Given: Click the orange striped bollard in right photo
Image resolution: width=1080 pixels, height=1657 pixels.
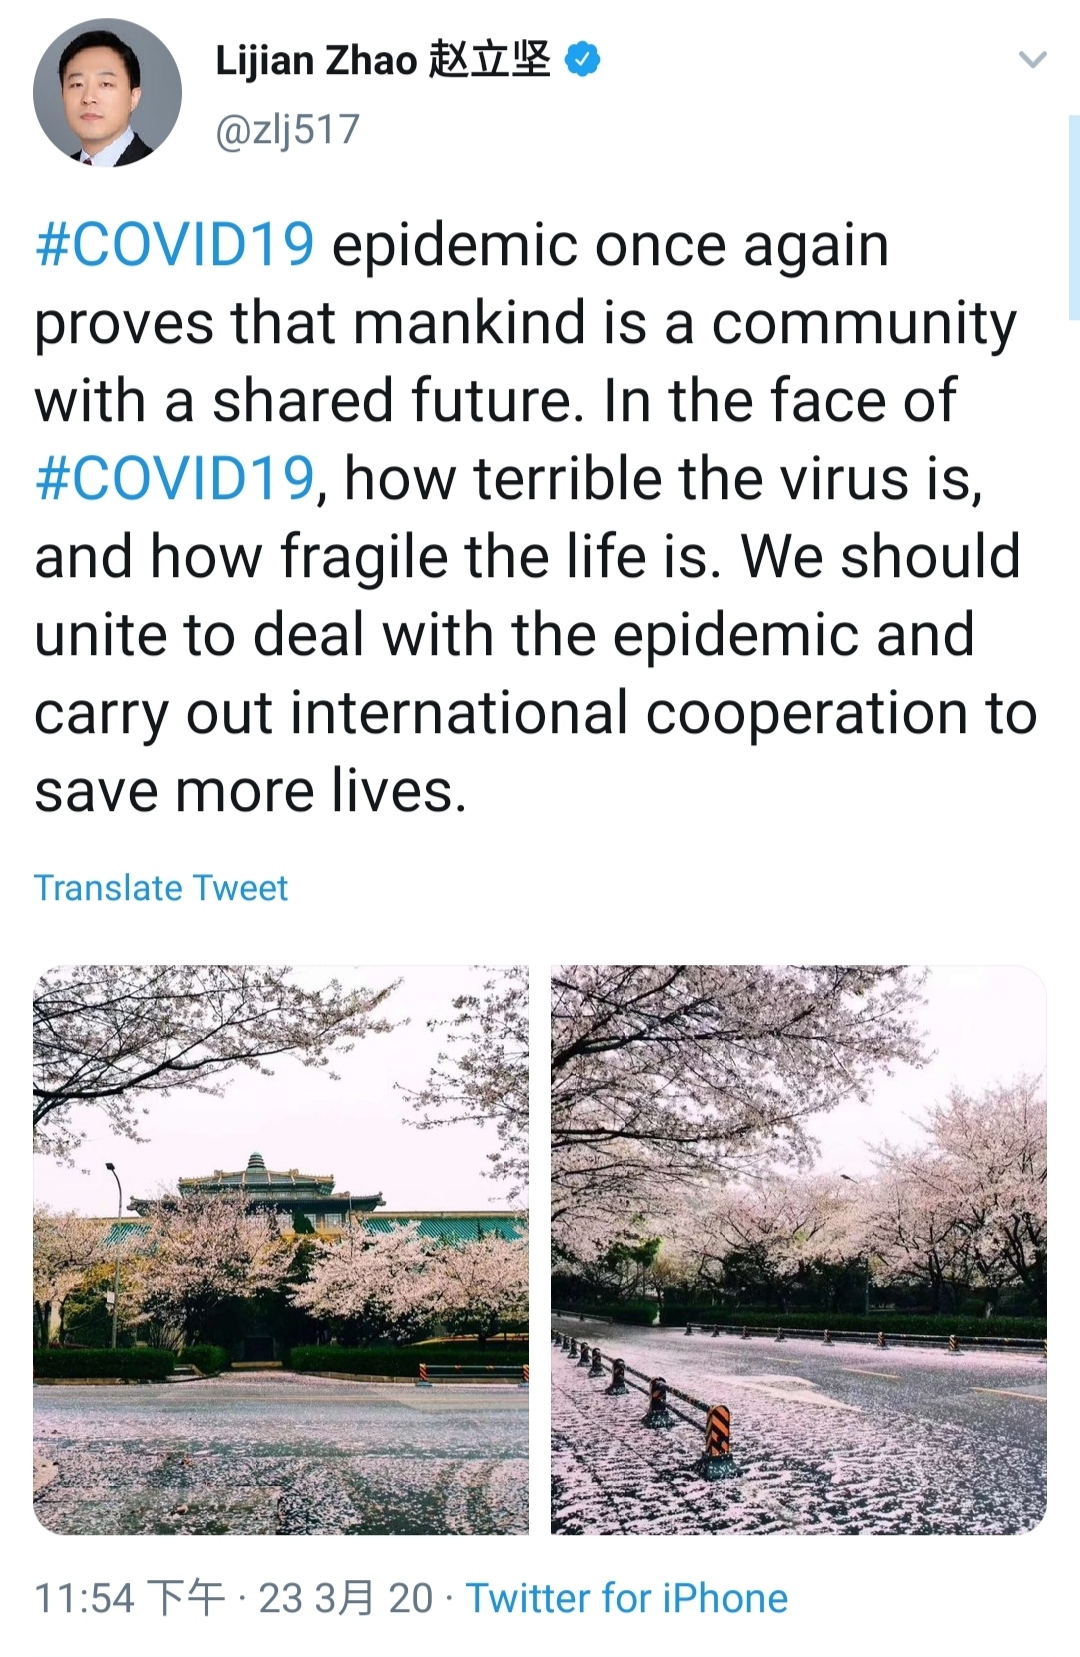Looking at the screenshot, I should click(x=718, y=1433).
